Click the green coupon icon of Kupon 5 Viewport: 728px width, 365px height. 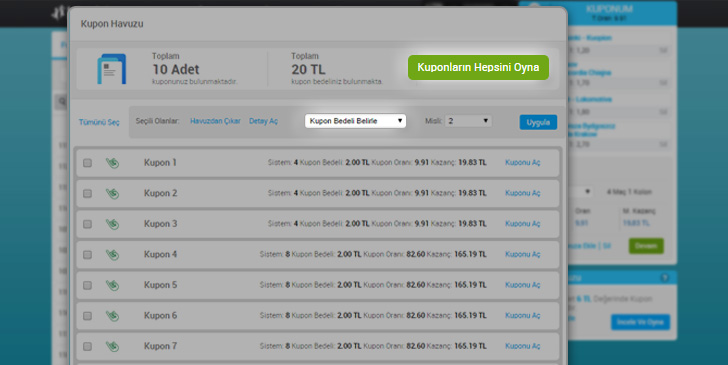pyautogui.click(x=112, y=286)
